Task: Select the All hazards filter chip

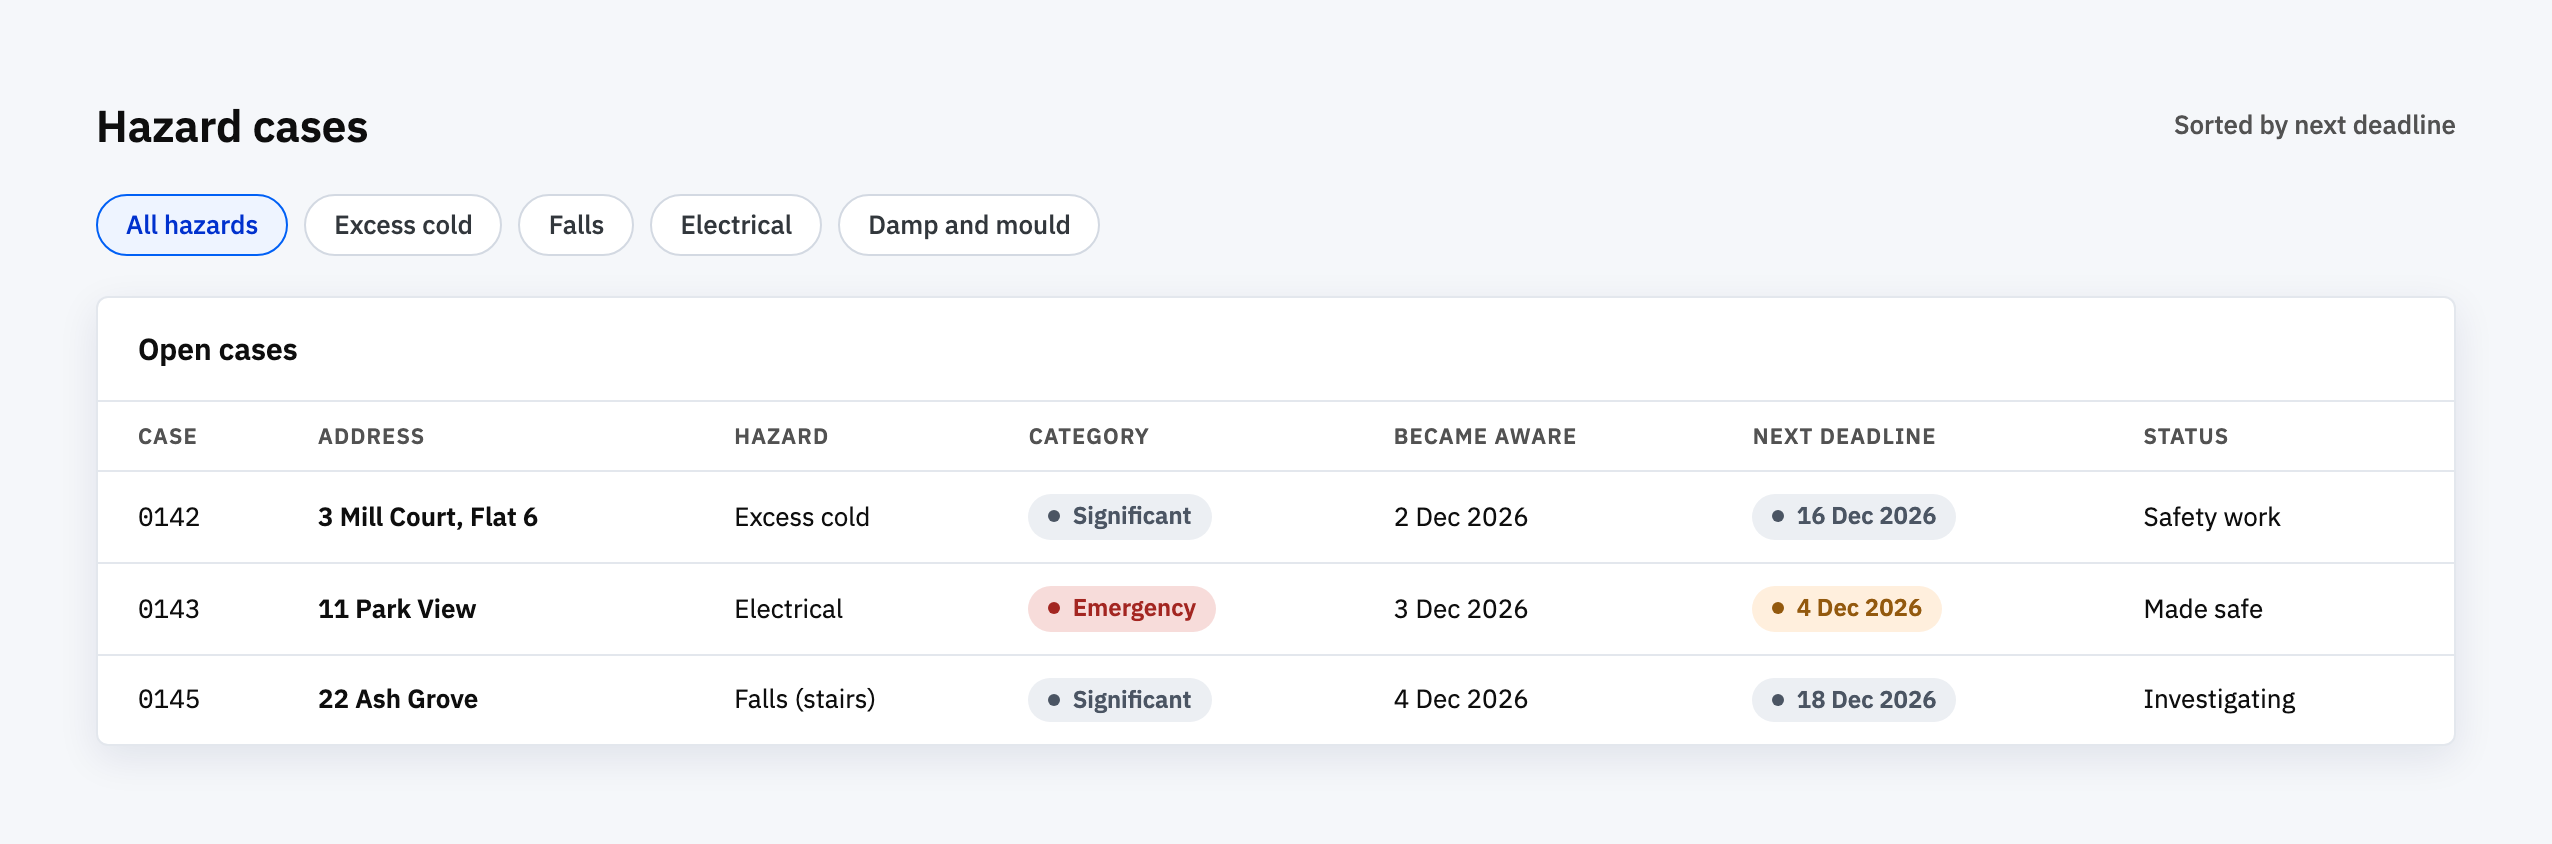Action: (192, 225)
